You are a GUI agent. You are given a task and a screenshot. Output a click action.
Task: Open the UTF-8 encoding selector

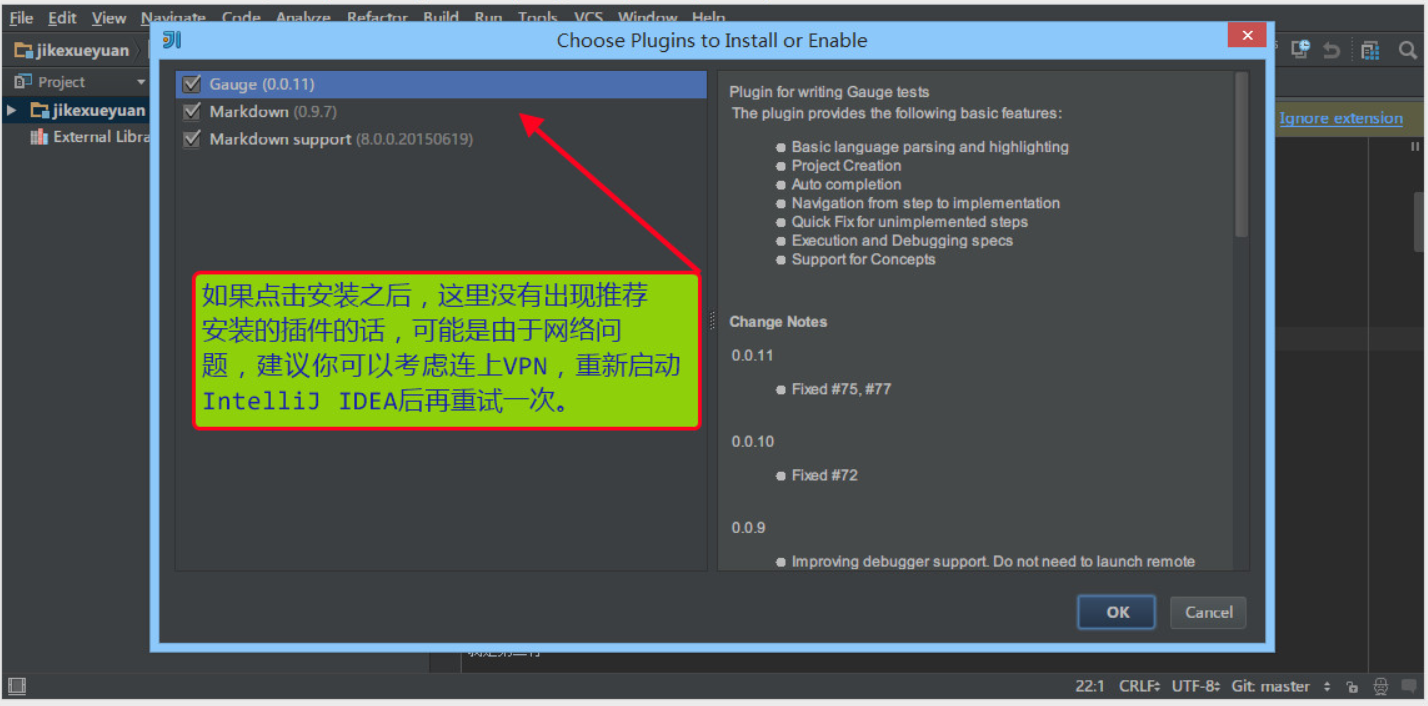[1196, 686]
